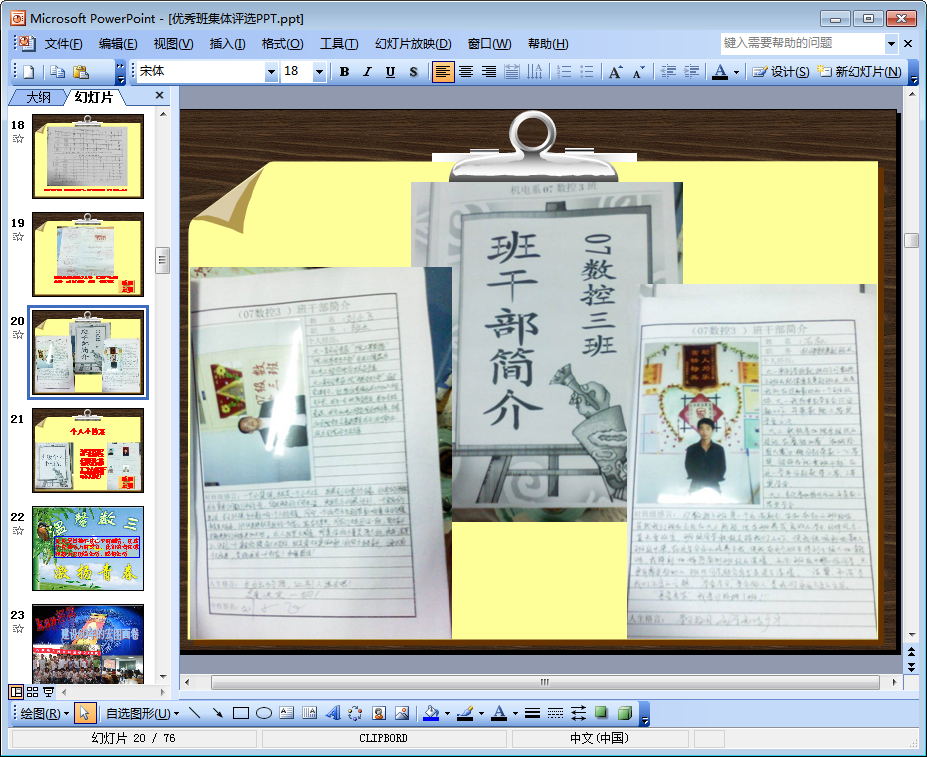Viewport: 927px width, 757px height.
Task: Open the 窗口(W) menu
Action: (x=489, y=44)
